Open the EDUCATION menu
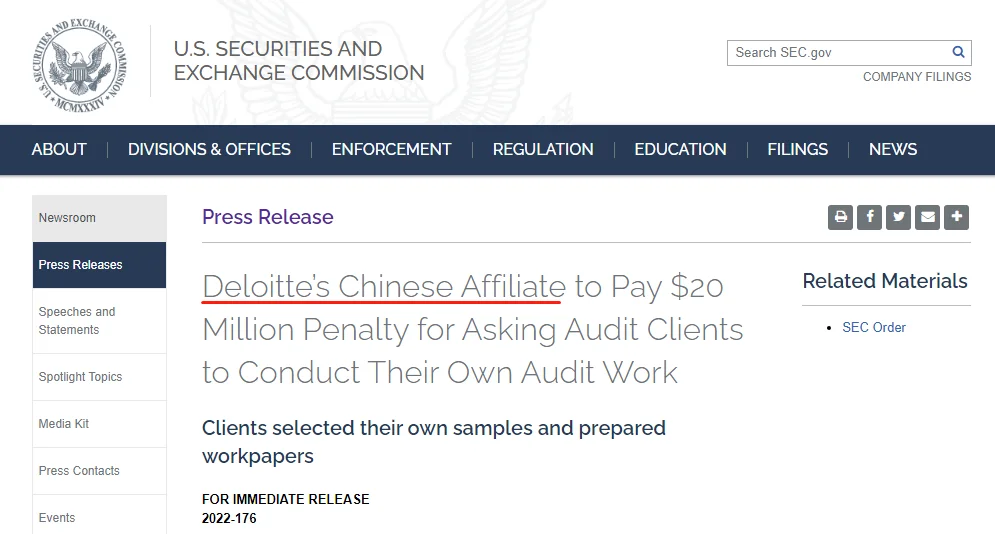This screenshot has height=534, width=995. pos(680,150)
